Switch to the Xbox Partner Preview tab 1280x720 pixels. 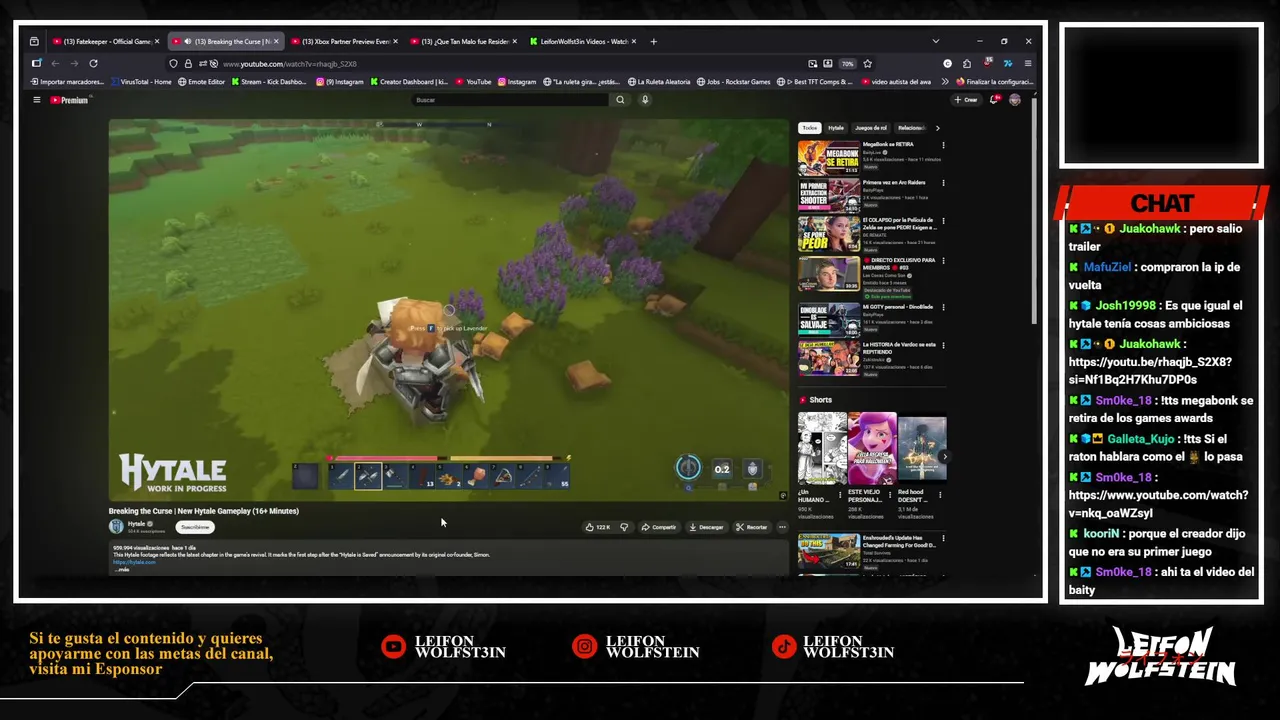(x=345, y=42)
